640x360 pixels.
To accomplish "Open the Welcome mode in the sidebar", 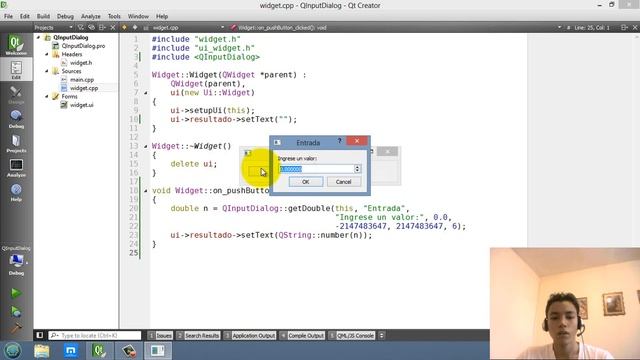I will (16, 44).
